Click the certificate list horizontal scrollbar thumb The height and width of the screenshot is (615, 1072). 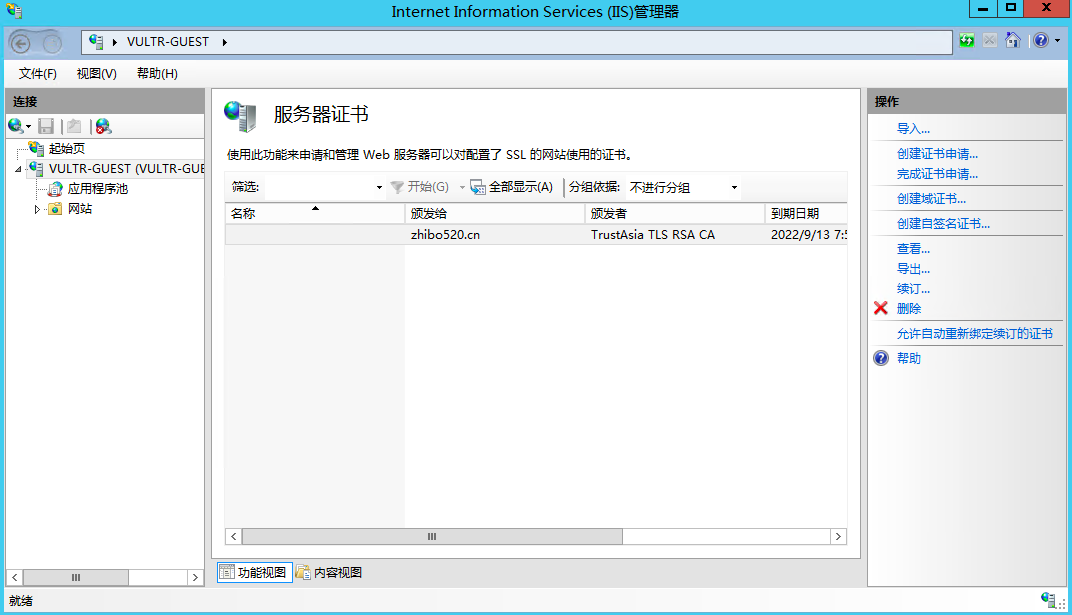432,536
